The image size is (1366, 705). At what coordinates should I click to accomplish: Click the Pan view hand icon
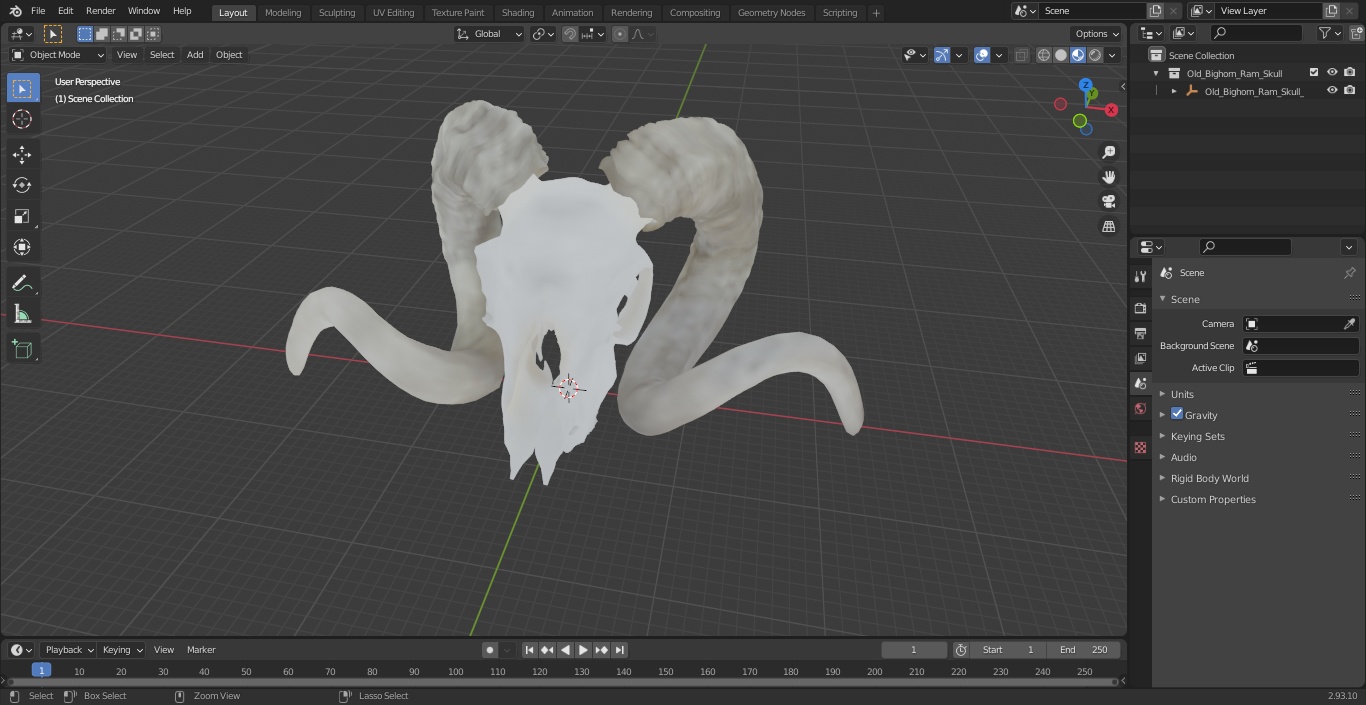[1108, 177]
